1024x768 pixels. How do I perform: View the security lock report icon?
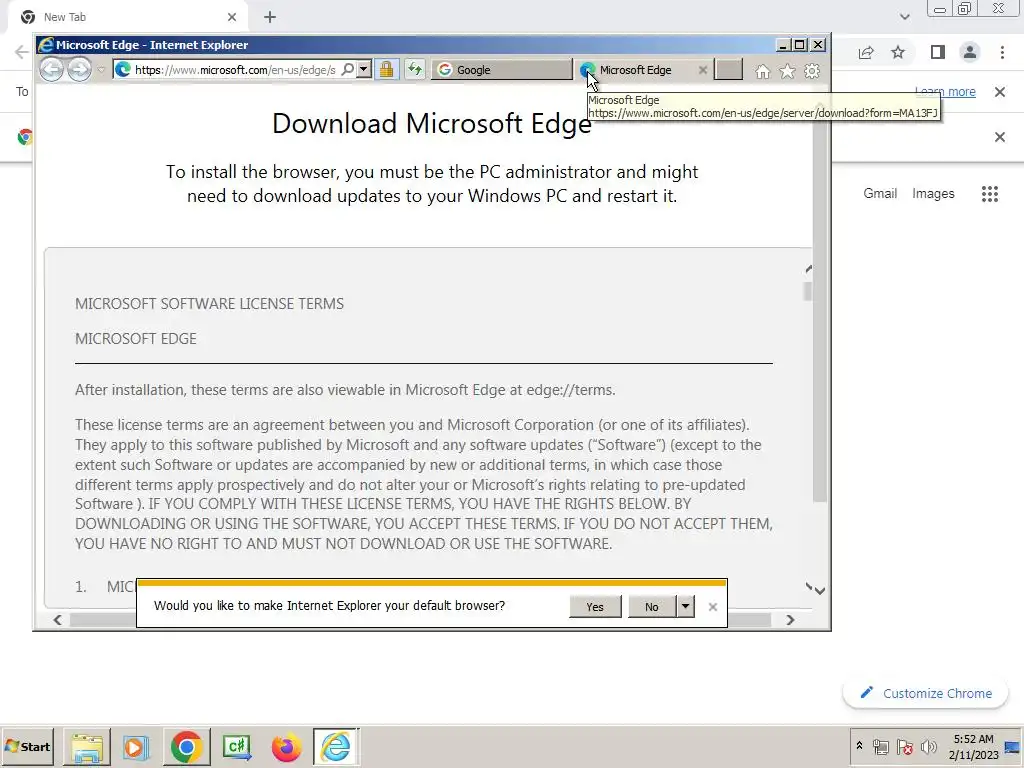click(x=387, y=69)
